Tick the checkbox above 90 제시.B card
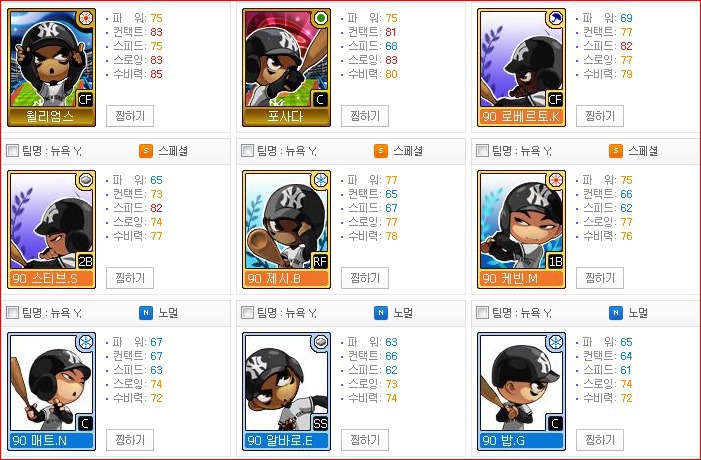701x460 pixels. (247, 151)
